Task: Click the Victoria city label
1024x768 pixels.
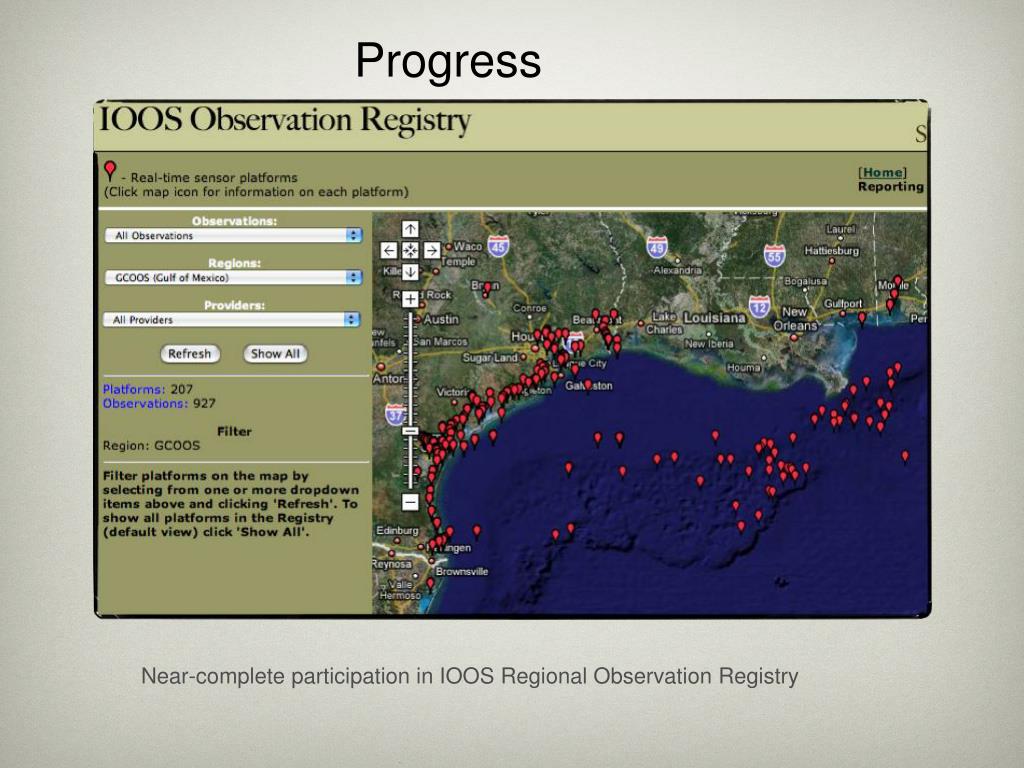Action: (452, 392)
